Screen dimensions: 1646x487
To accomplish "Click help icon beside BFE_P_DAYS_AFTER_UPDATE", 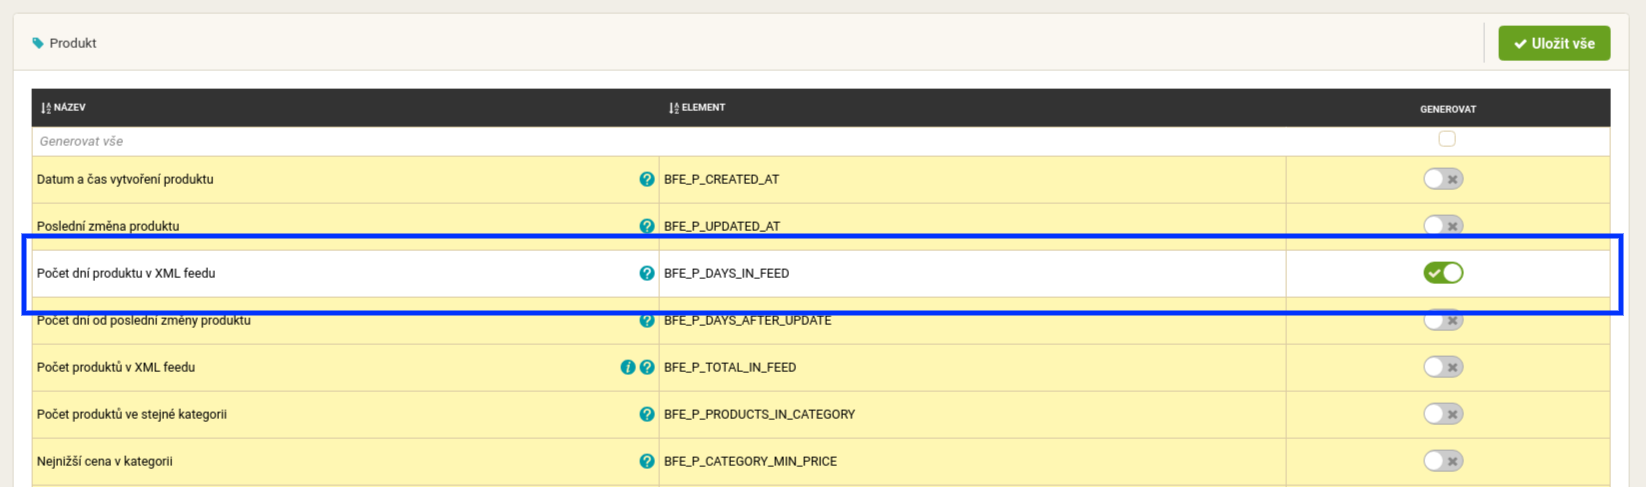I will (x=647, y=320).
